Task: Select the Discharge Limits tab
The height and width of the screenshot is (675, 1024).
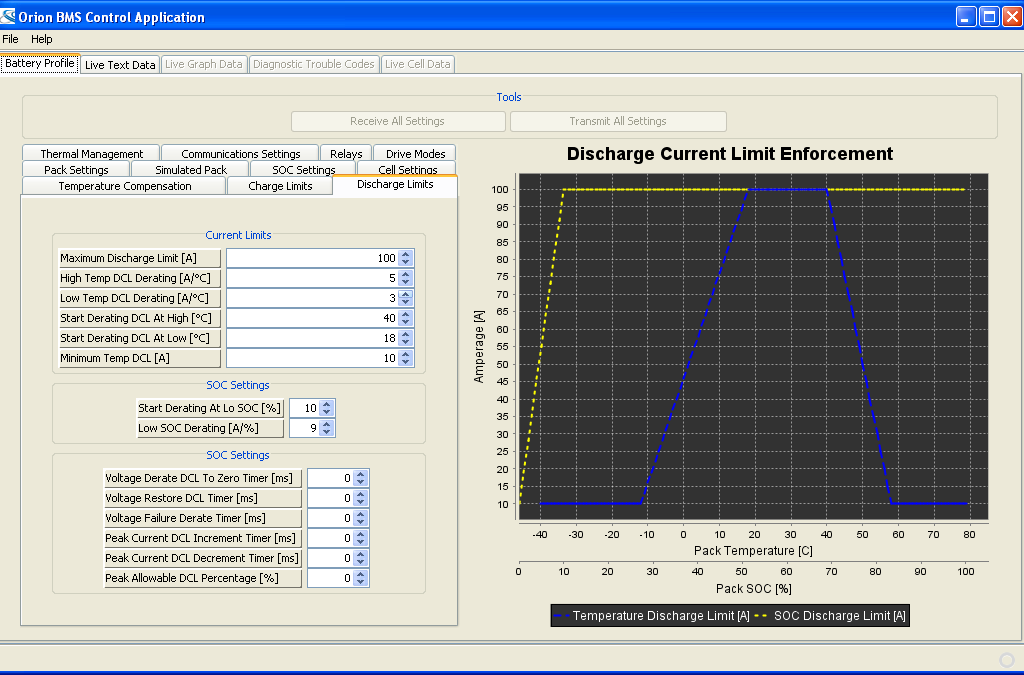Action: [395, 185]
